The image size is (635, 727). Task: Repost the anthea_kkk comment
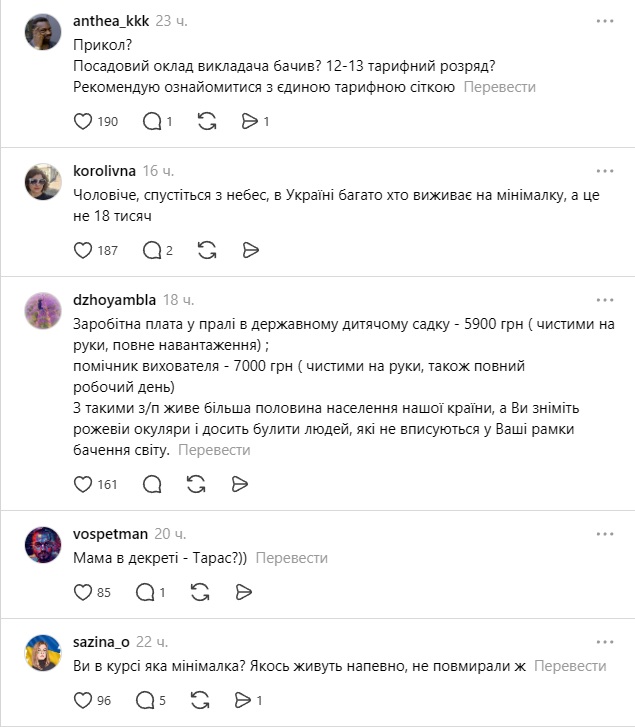coord(207,121)
